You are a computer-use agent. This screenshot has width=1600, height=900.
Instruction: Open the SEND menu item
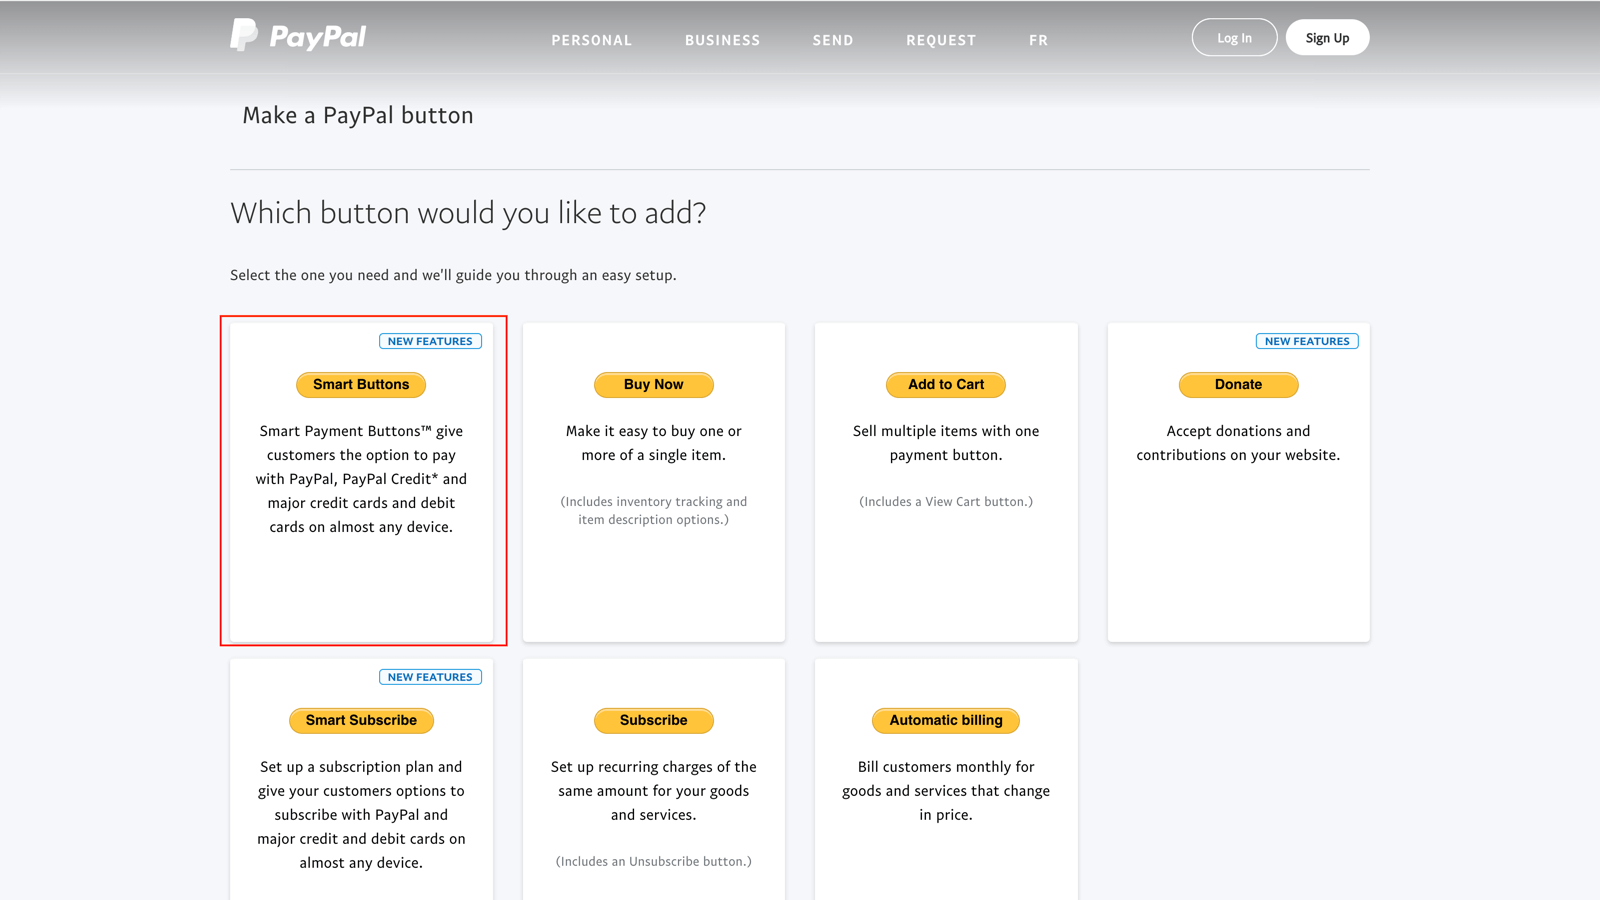click(832, 40)
